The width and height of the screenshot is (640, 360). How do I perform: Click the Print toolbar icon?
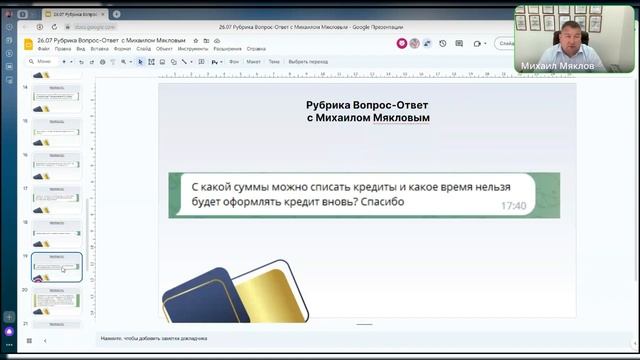pyautogui.click(x=102, y=62)
